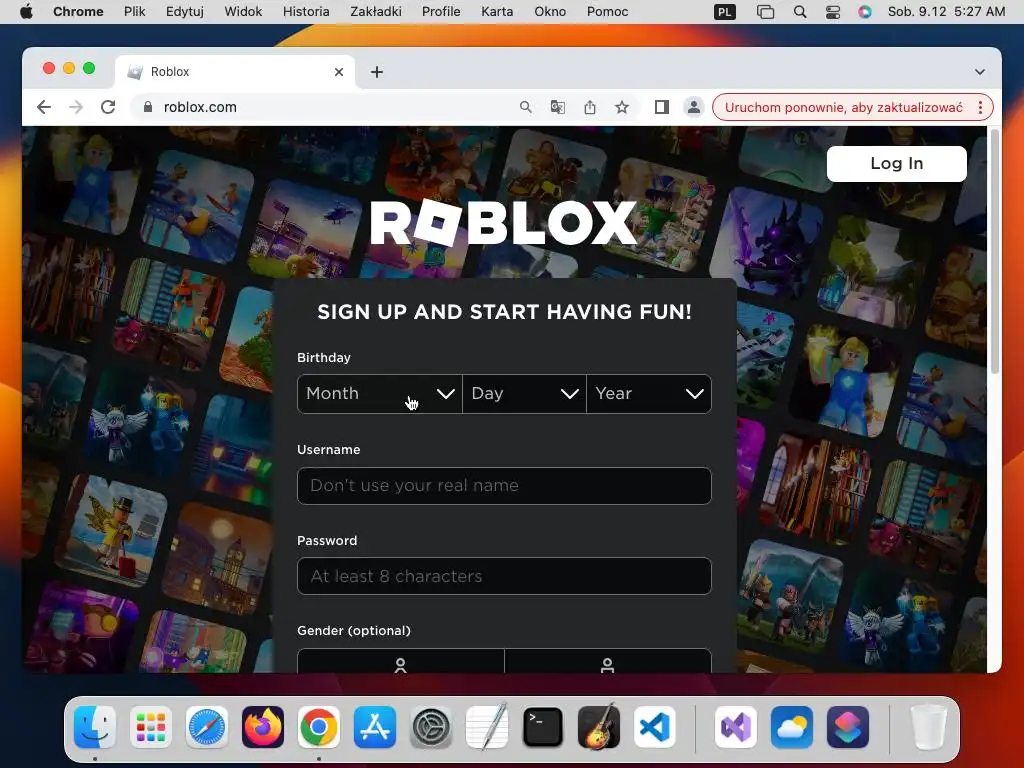The height and width of the screenshot is (768, 1024).
Task: Open the Month birthday dropdown
Action: point(379,394)
